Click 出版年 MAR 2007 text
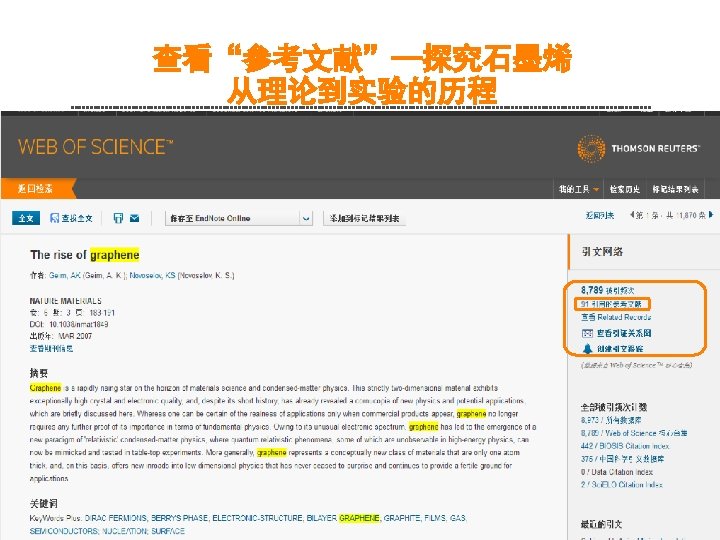The height and width of the screenshot is (540, 720). (x=61, y=336)
